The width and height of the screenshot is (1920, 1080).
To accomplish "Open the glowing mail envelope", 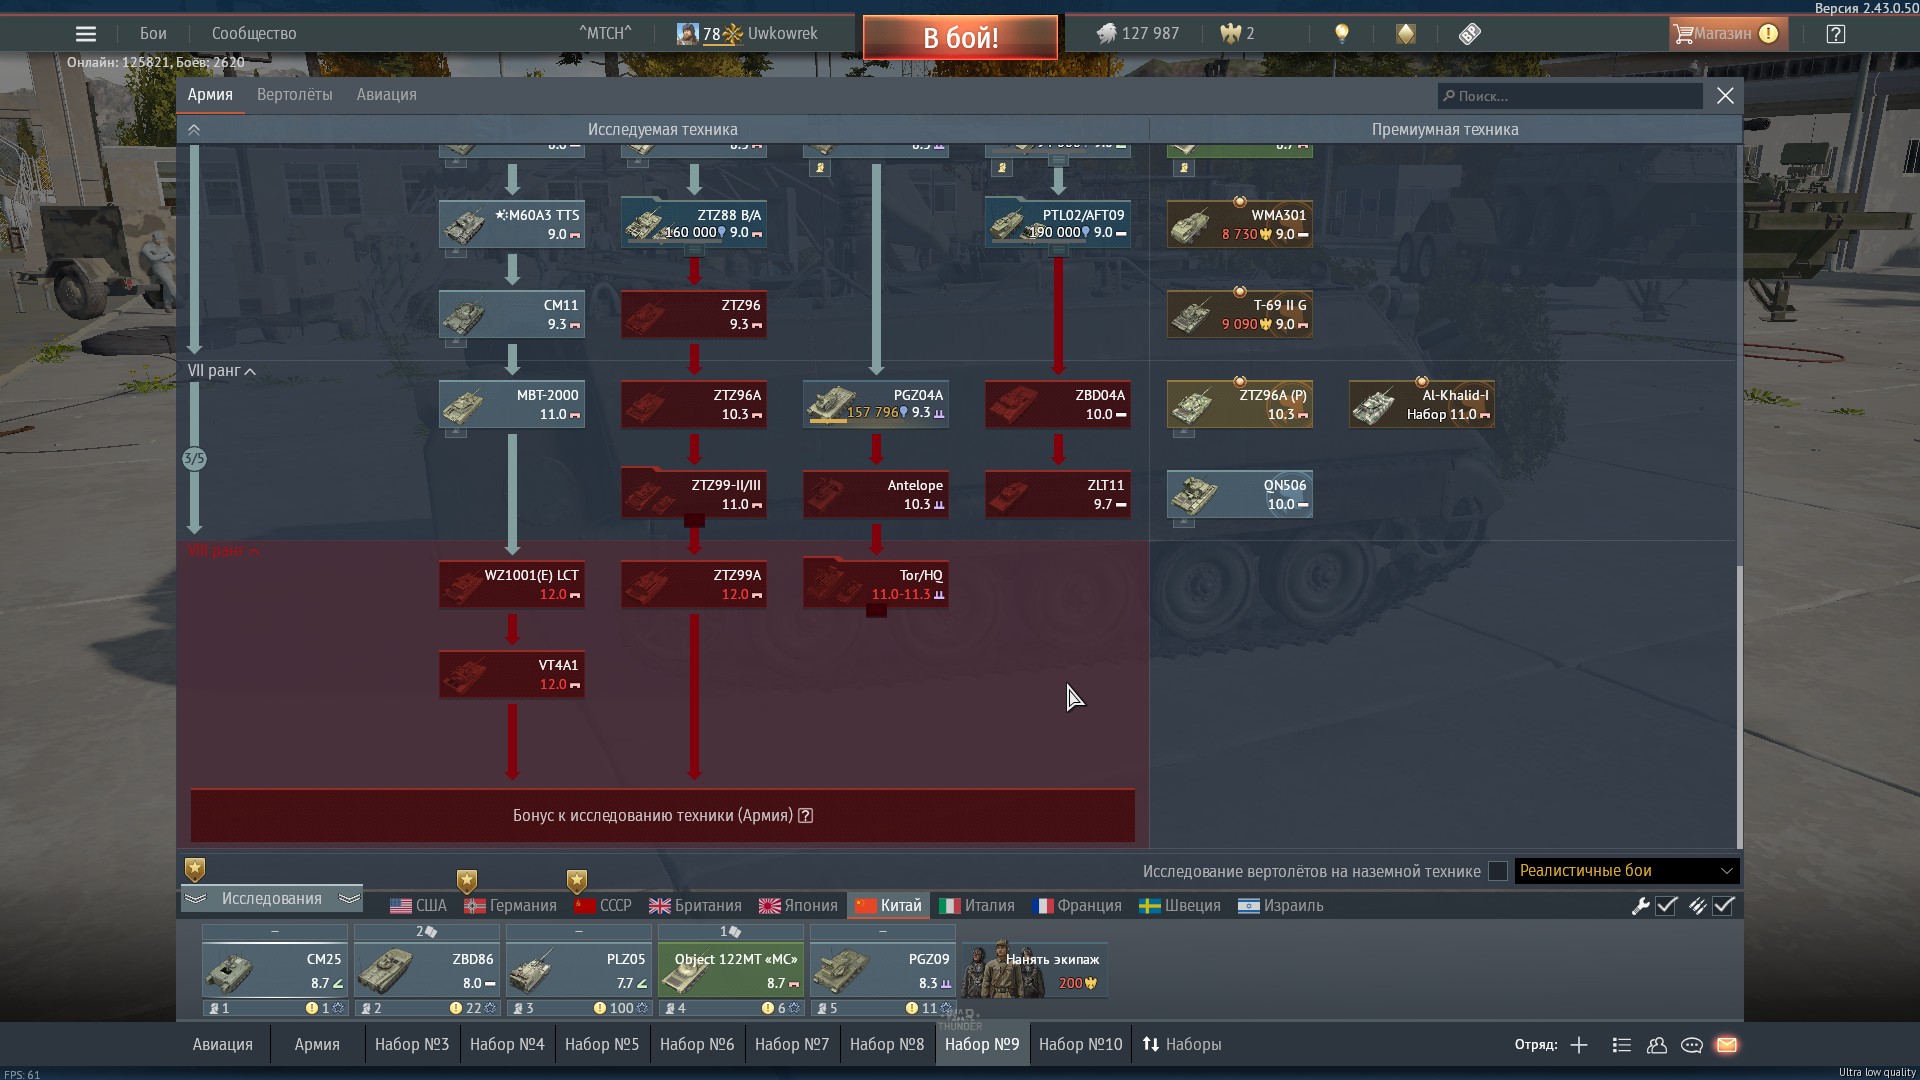I will [1727, 1045].
